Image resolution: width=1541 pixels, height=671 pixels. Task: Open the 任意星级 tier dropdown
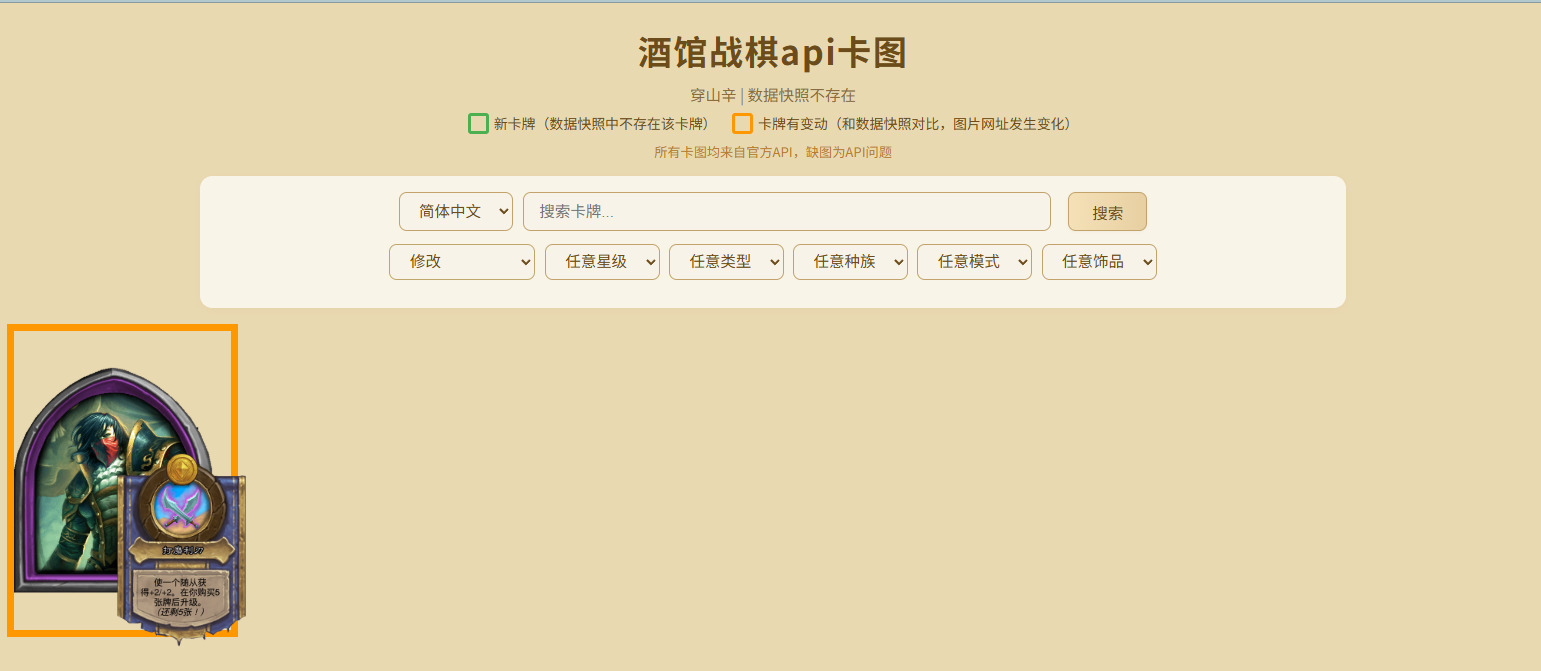tap(602, 262)
